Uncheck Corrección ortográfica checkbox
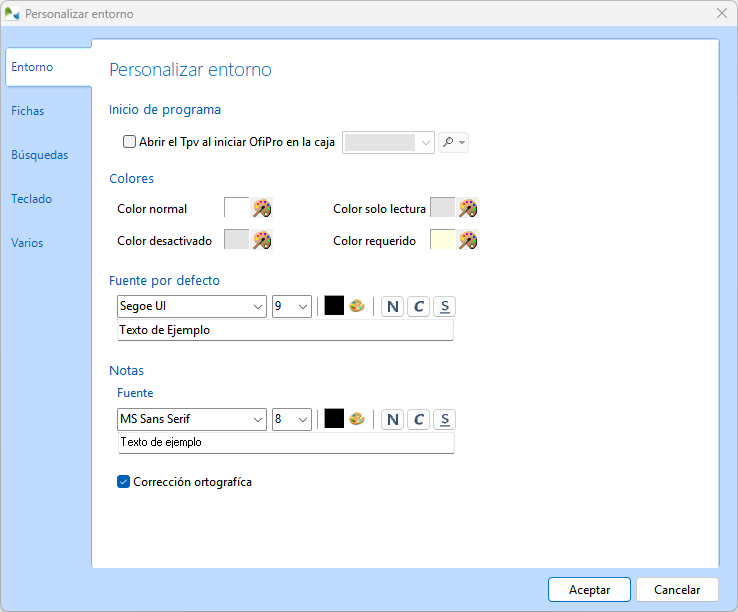The image size is (738, 612). click(123, 482)
